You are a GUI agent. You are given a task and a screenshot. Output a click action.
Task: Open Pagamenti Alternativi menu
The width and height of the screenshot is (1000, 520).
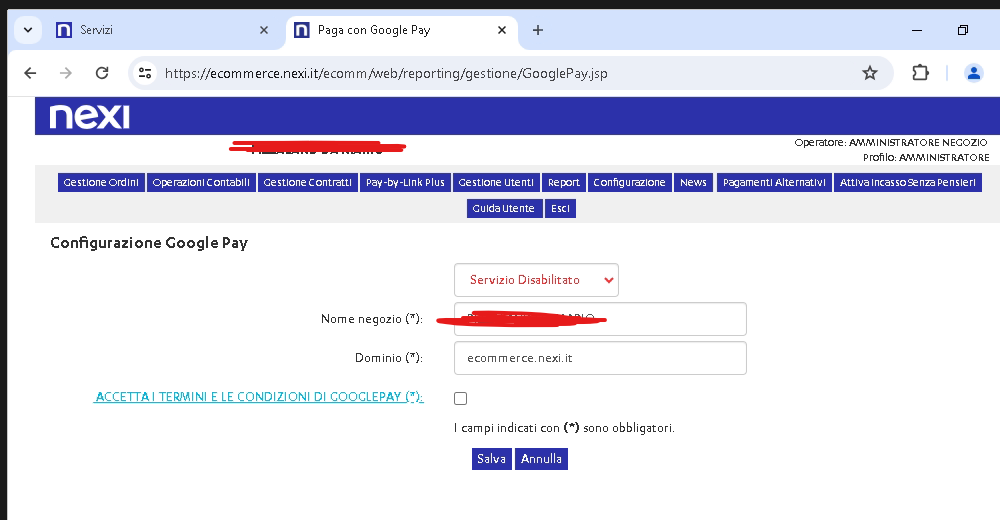tap(774, 182)
